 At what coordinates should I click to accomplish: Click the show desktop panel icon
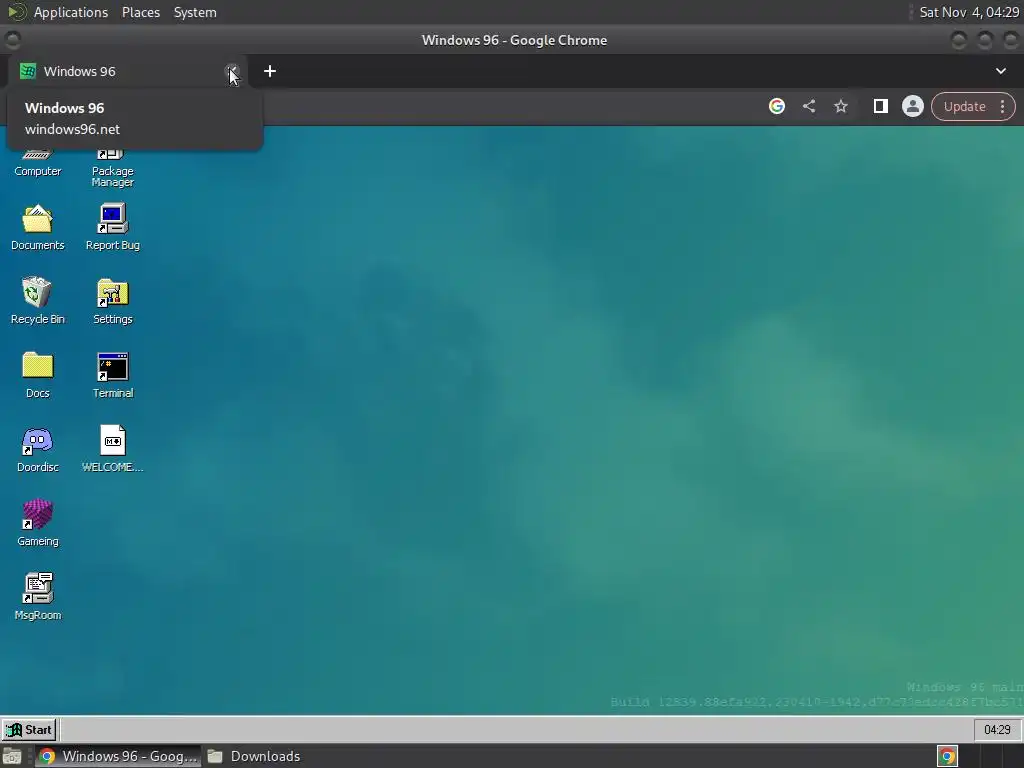pyautogui.click(x=12, y=756)
